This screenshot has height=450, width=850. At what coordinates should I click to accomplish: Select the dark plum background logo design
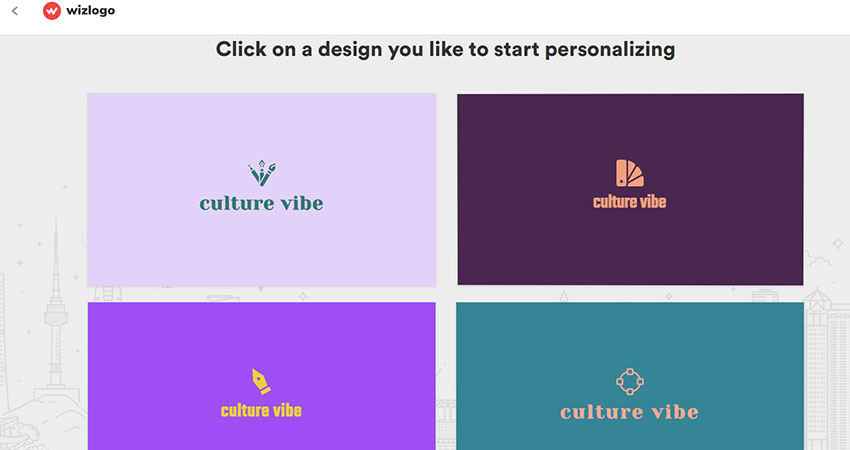(630, 189)
